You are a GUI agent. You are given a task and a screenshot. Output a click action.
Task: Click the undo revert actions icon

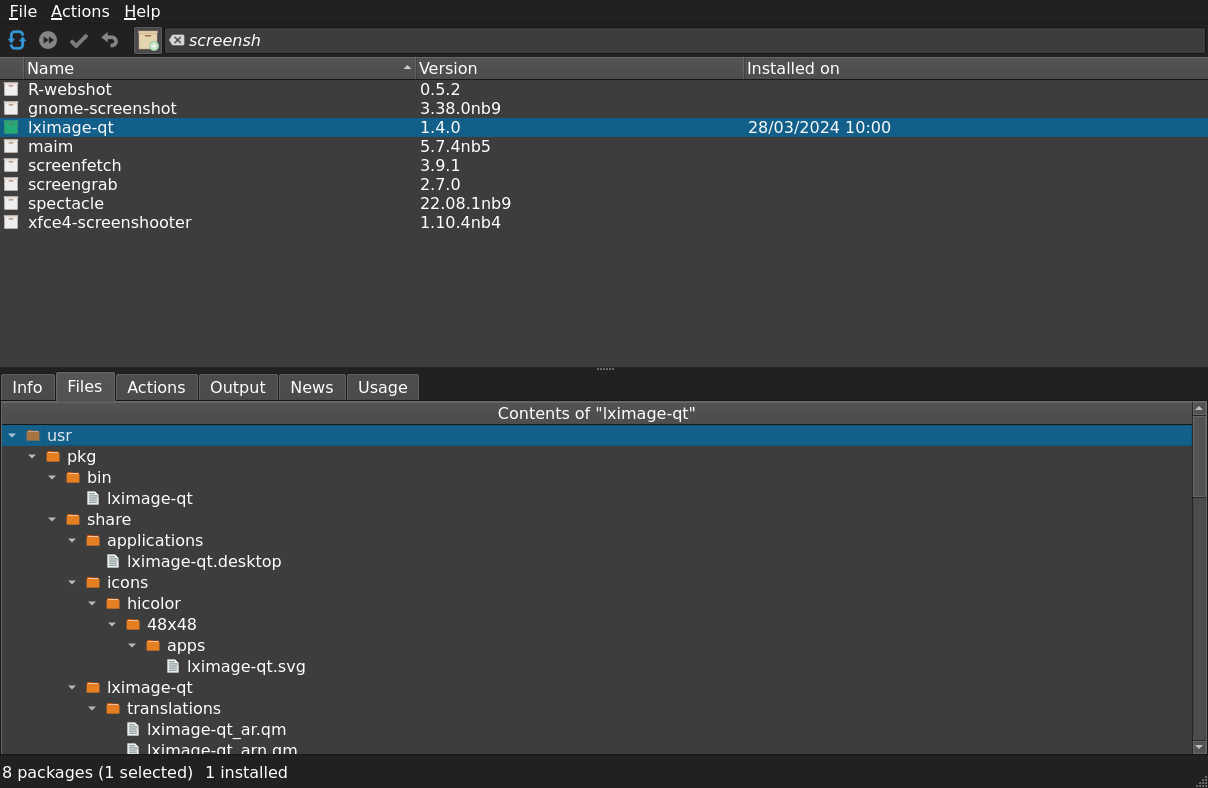click(x=110, y=40)
